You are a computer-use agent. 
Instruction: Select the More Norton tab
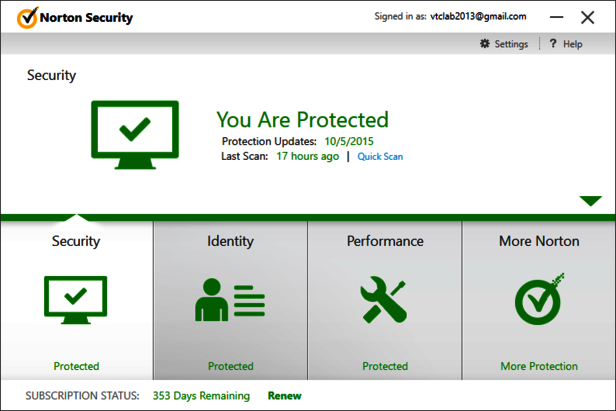pyautogui.click(x=539, y=241)
